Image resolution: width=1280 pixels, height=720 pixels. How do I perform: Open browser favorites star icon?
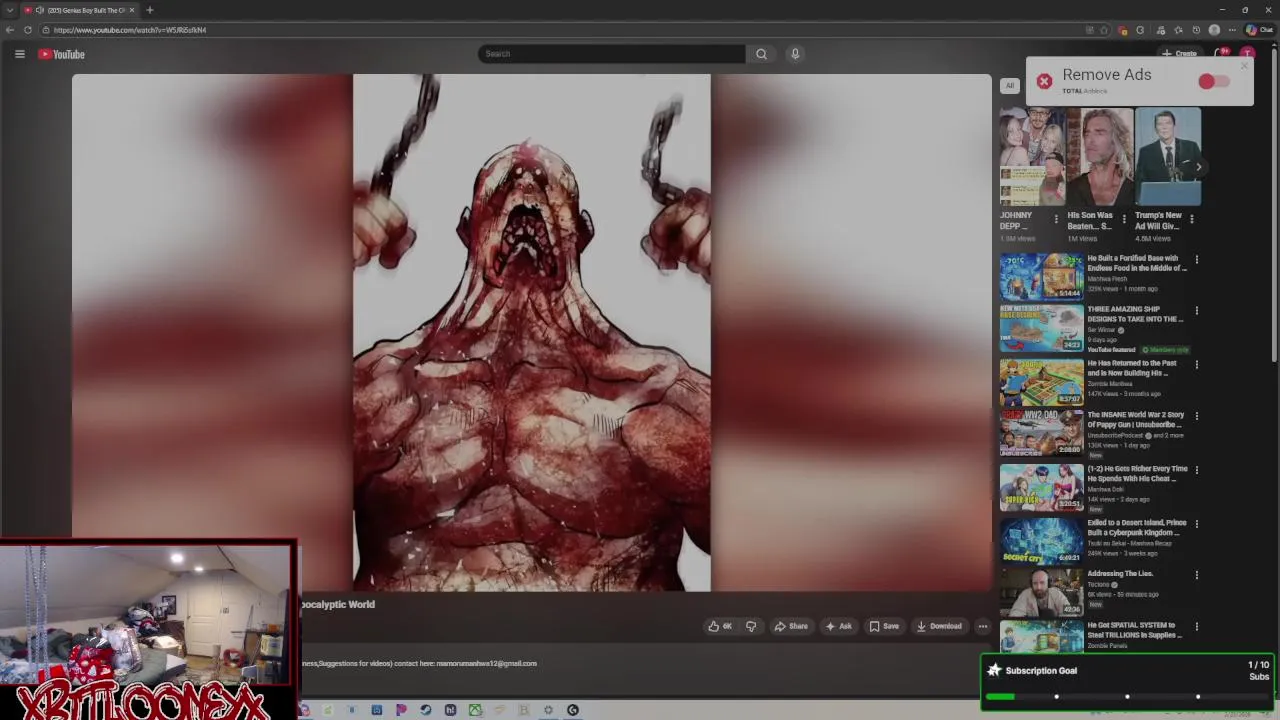(1178, 30)
